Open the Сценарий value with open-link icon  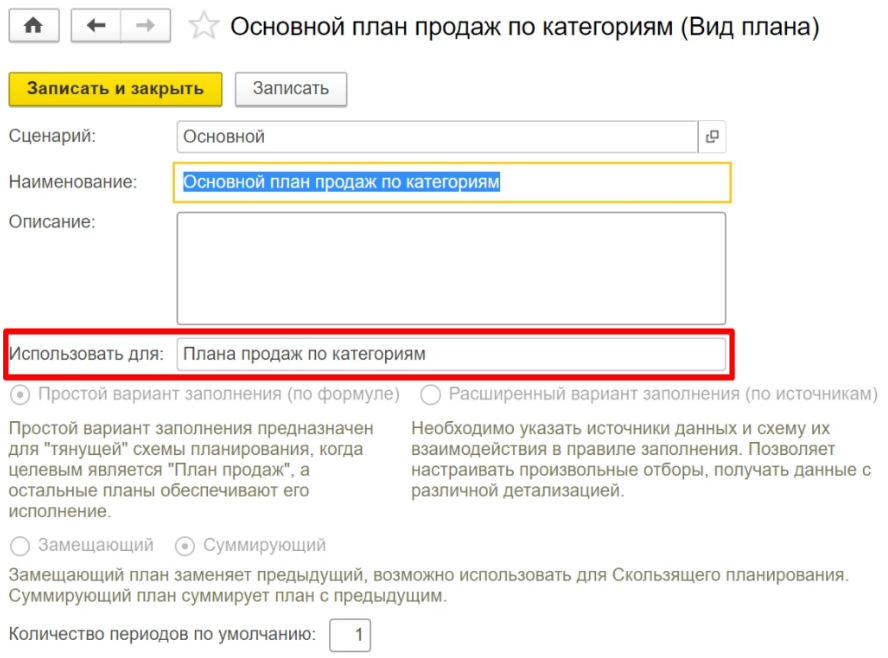point(712,137)
